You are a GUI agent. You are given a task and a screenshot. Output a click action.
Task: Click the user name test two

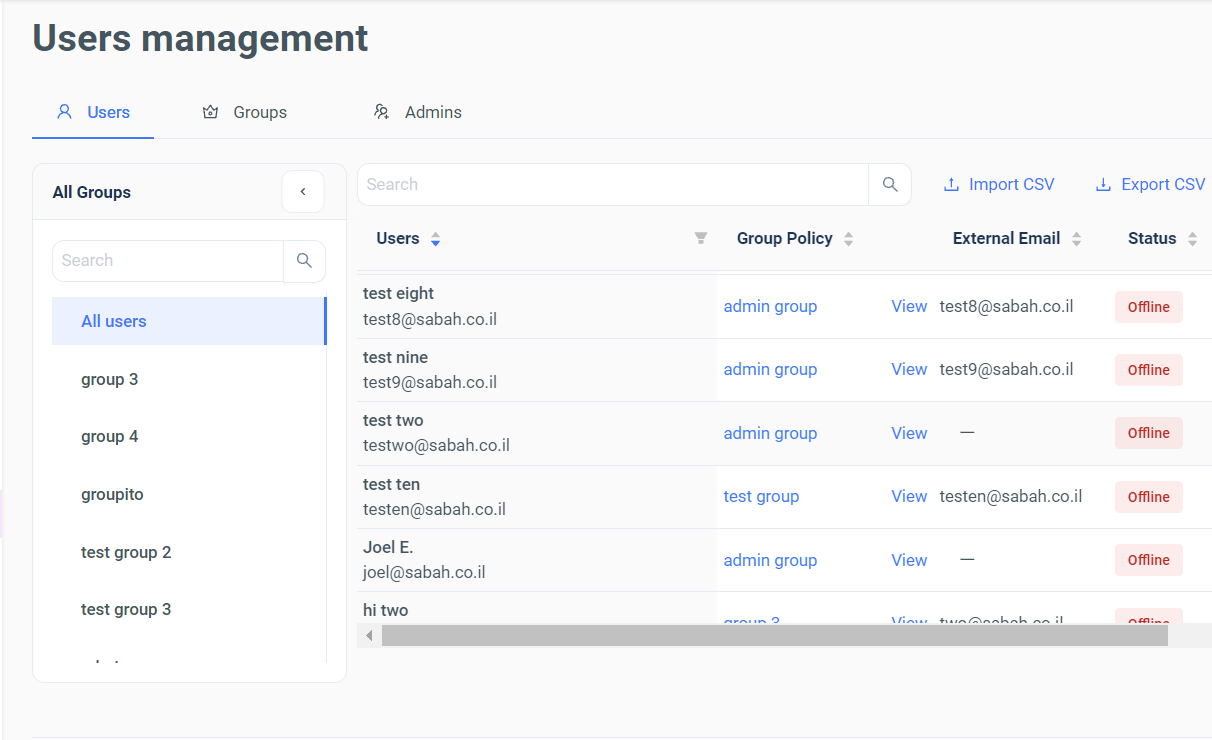coord(393,420)
